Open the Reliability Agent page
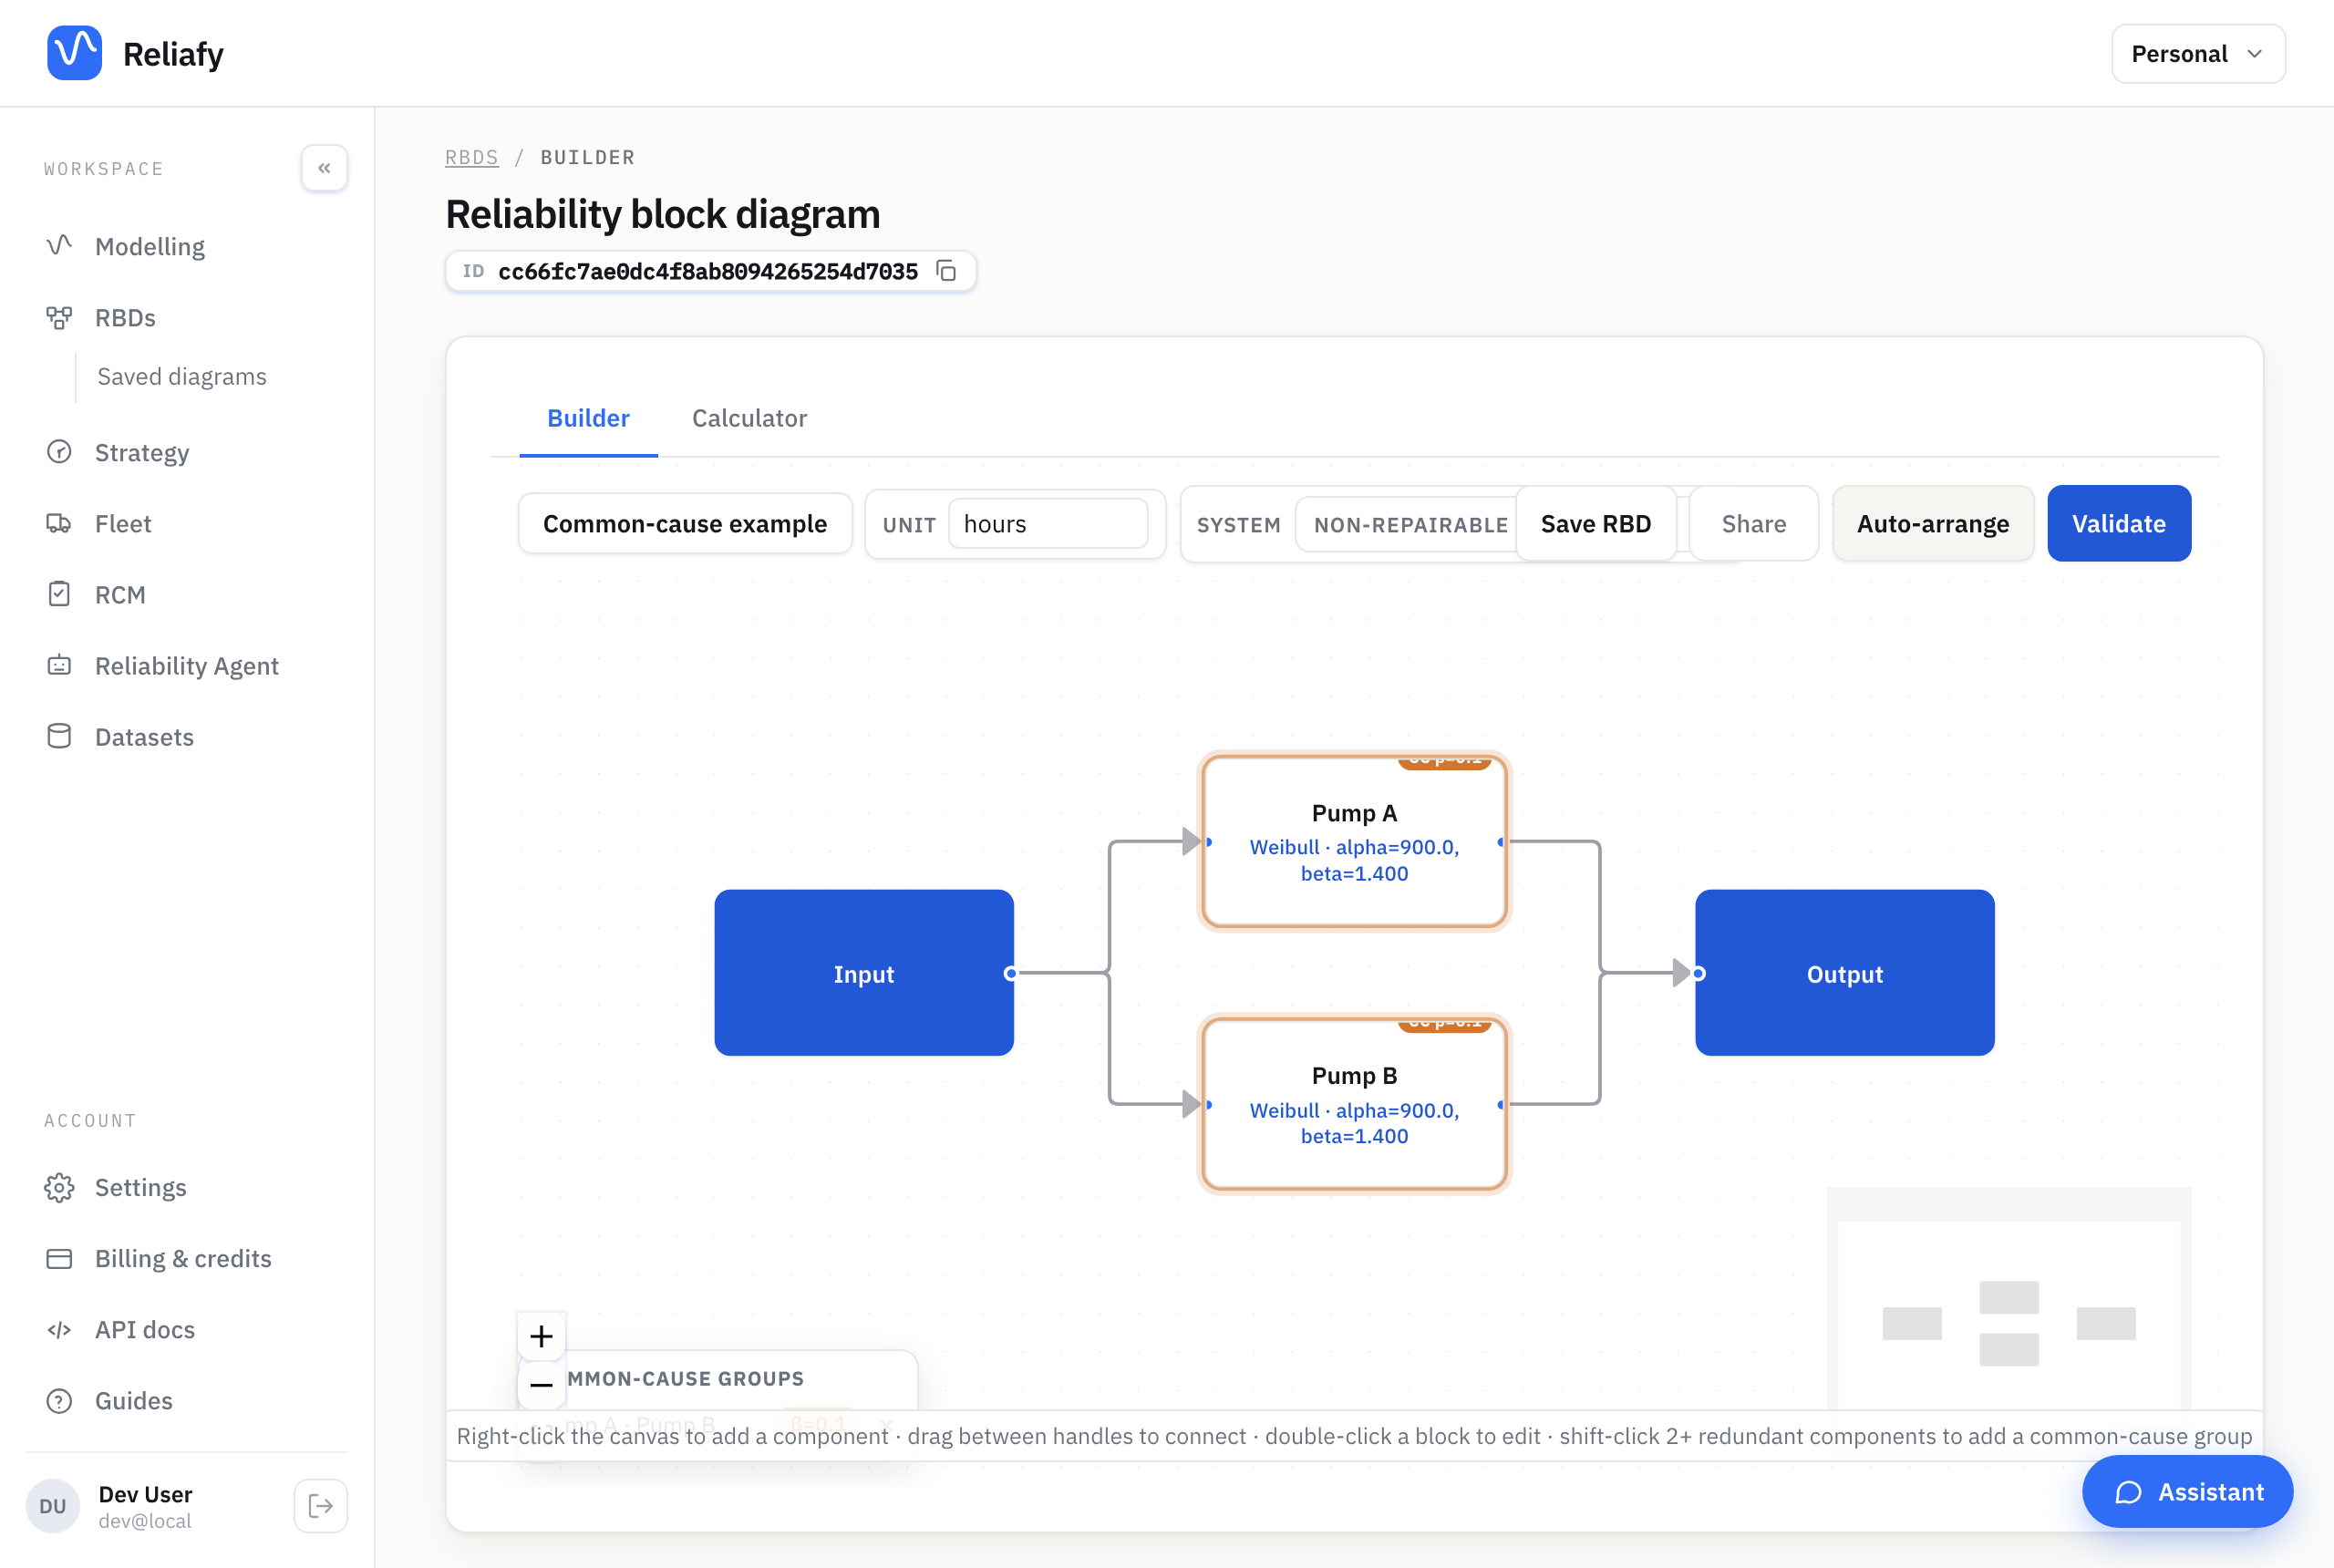 pyautogui.click(x=187, y=666)
